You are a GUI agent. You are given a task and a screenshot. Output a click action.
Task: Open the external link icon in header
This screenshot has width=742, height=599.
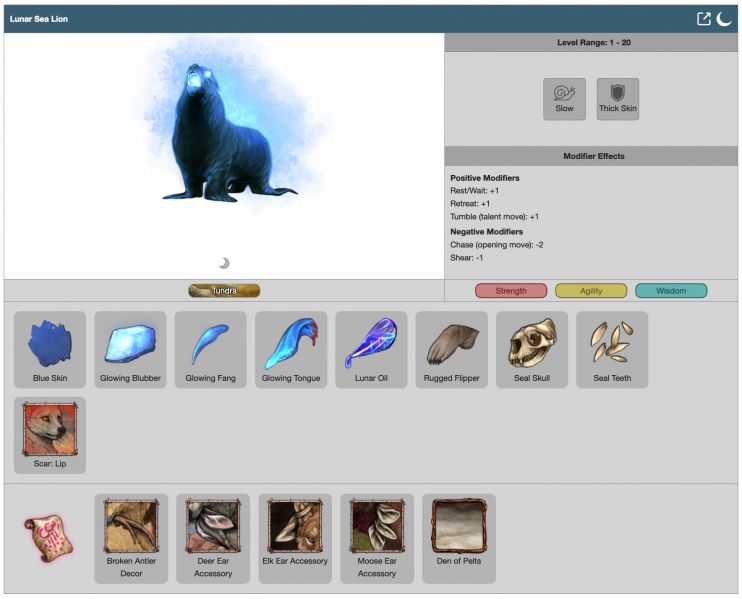coord(704,19)
